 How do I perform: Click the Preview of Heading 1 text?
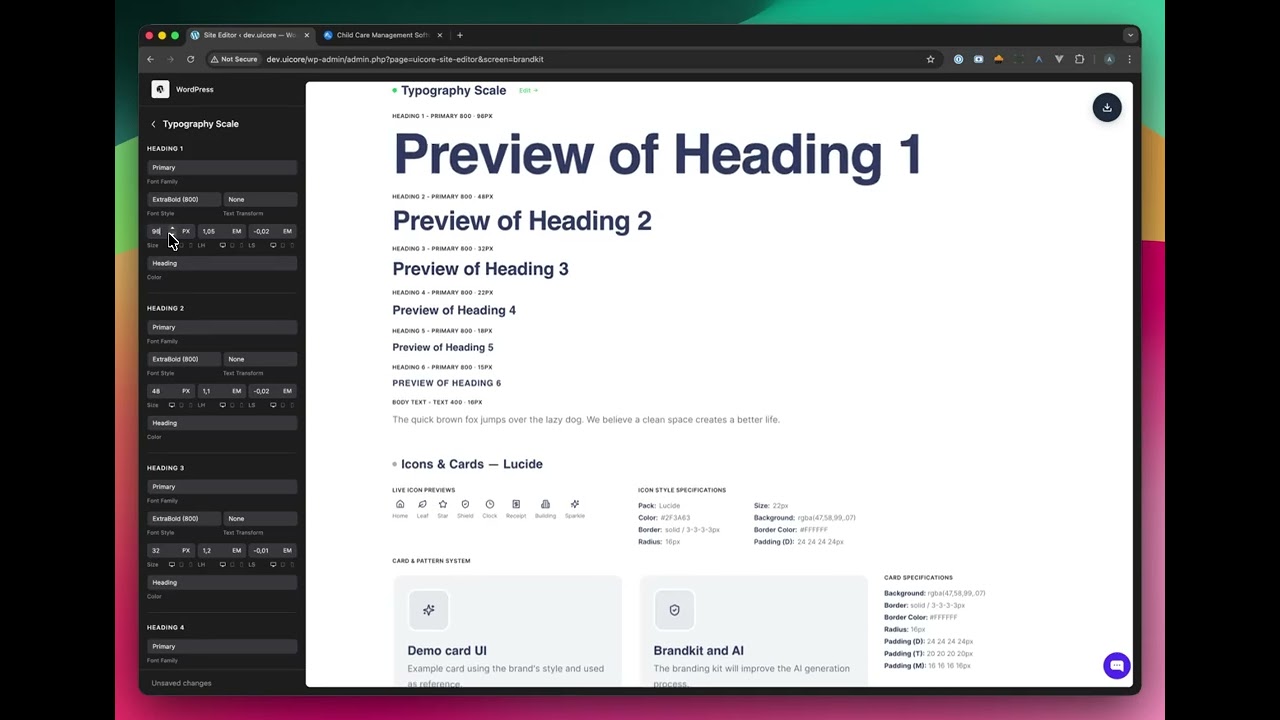pyautogui.click(x=656, y=155)
